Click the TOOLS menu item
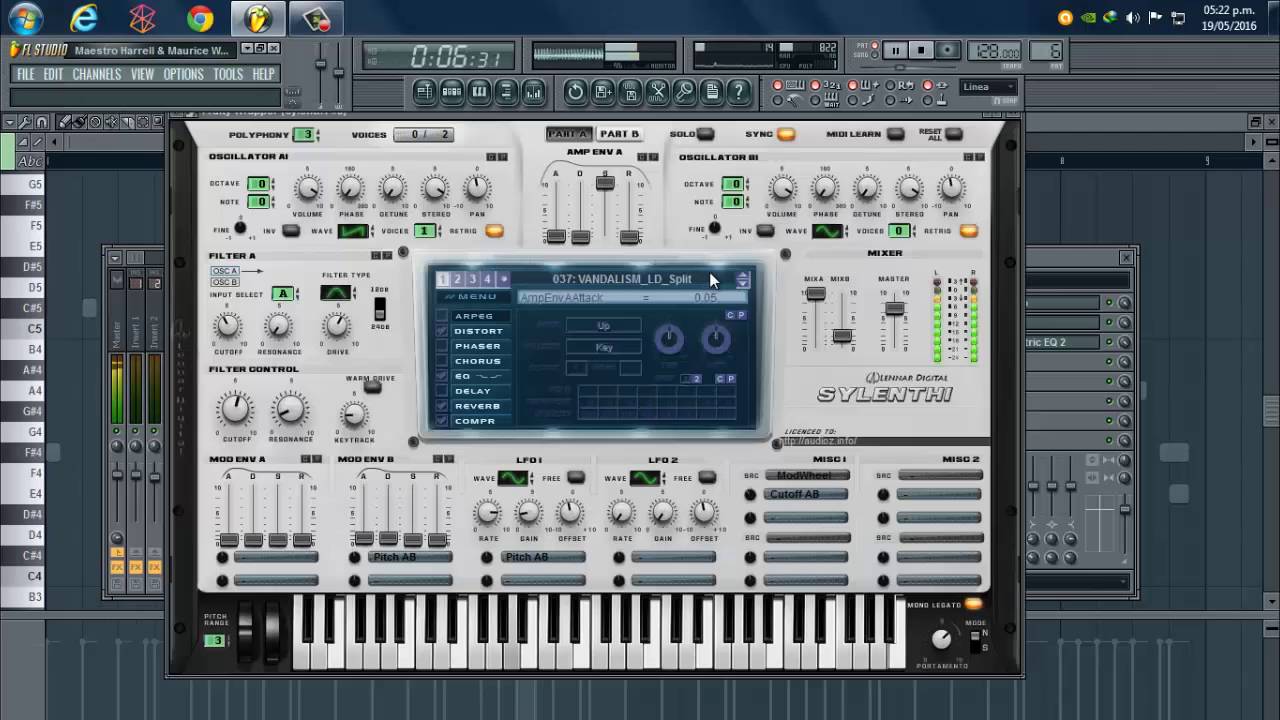Image resolution: width=1280 pixels, height=720 pixels. click(228, 74)
